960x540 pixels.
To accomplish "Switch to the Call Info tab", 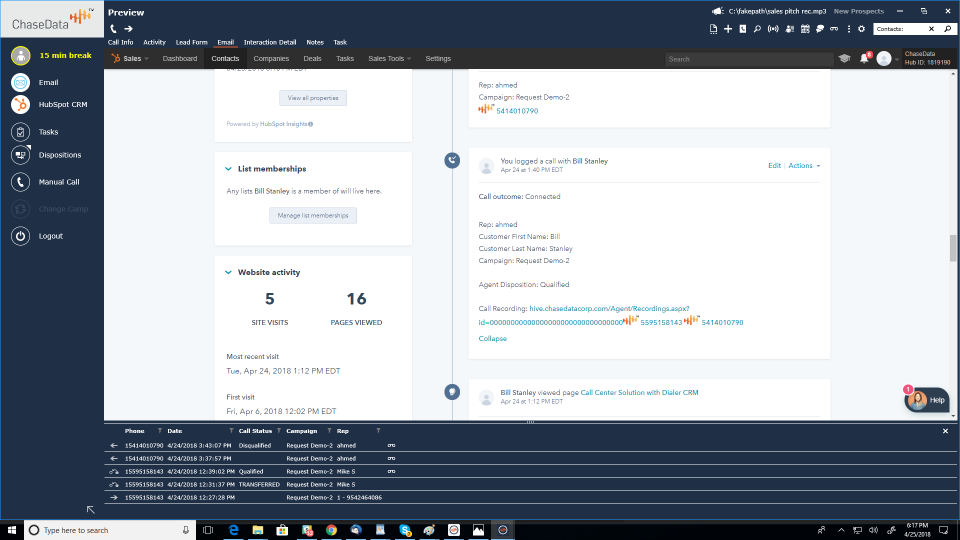I will click(x=121, y=42).
